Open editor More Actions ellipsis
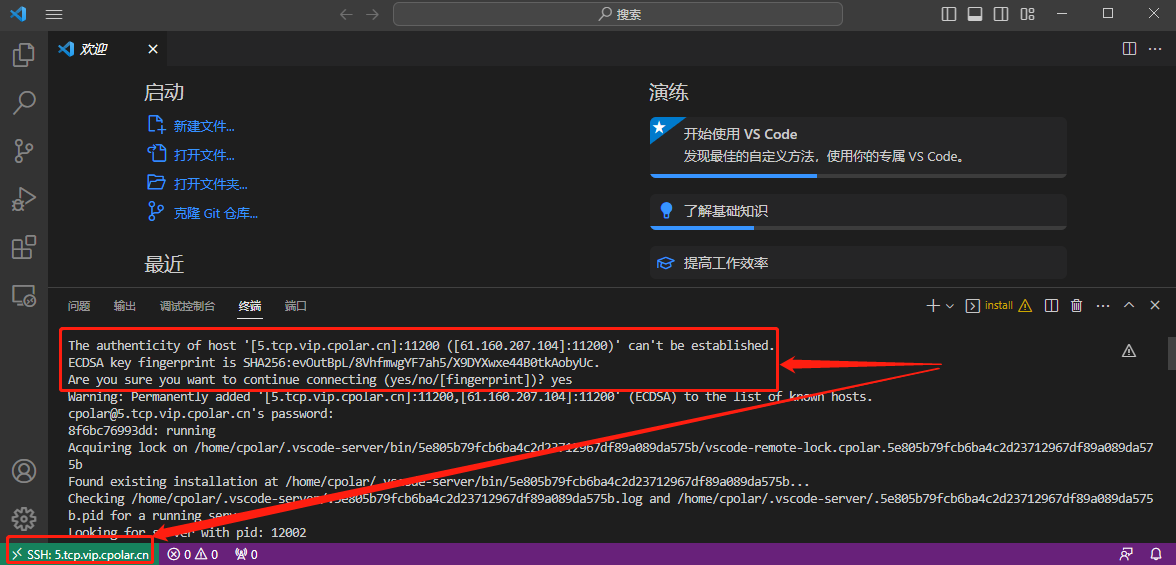The height and width of the screenshot is (565, 1176). click(x=1155, y=49)
